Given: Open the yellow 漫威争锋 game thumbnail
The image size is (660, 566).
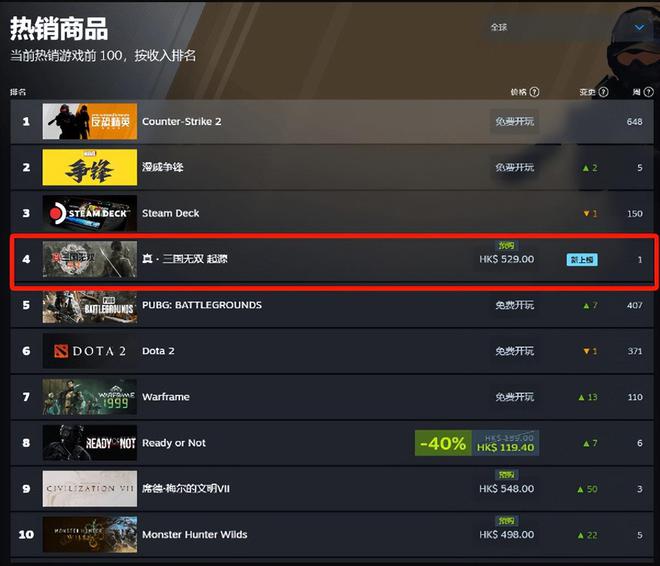Looking at the screenshot, I should [90, 167].
